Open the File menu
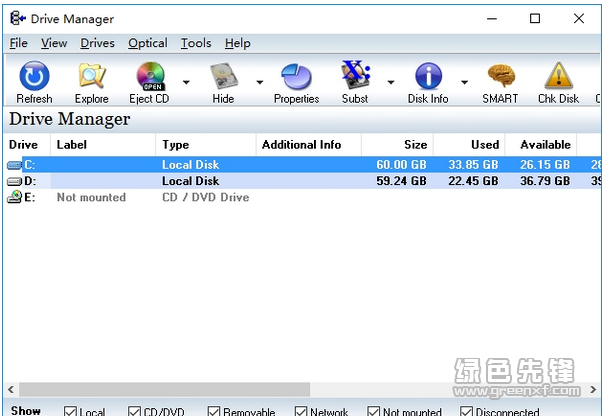This screenshot has width=602, height=416. (18, 43)
